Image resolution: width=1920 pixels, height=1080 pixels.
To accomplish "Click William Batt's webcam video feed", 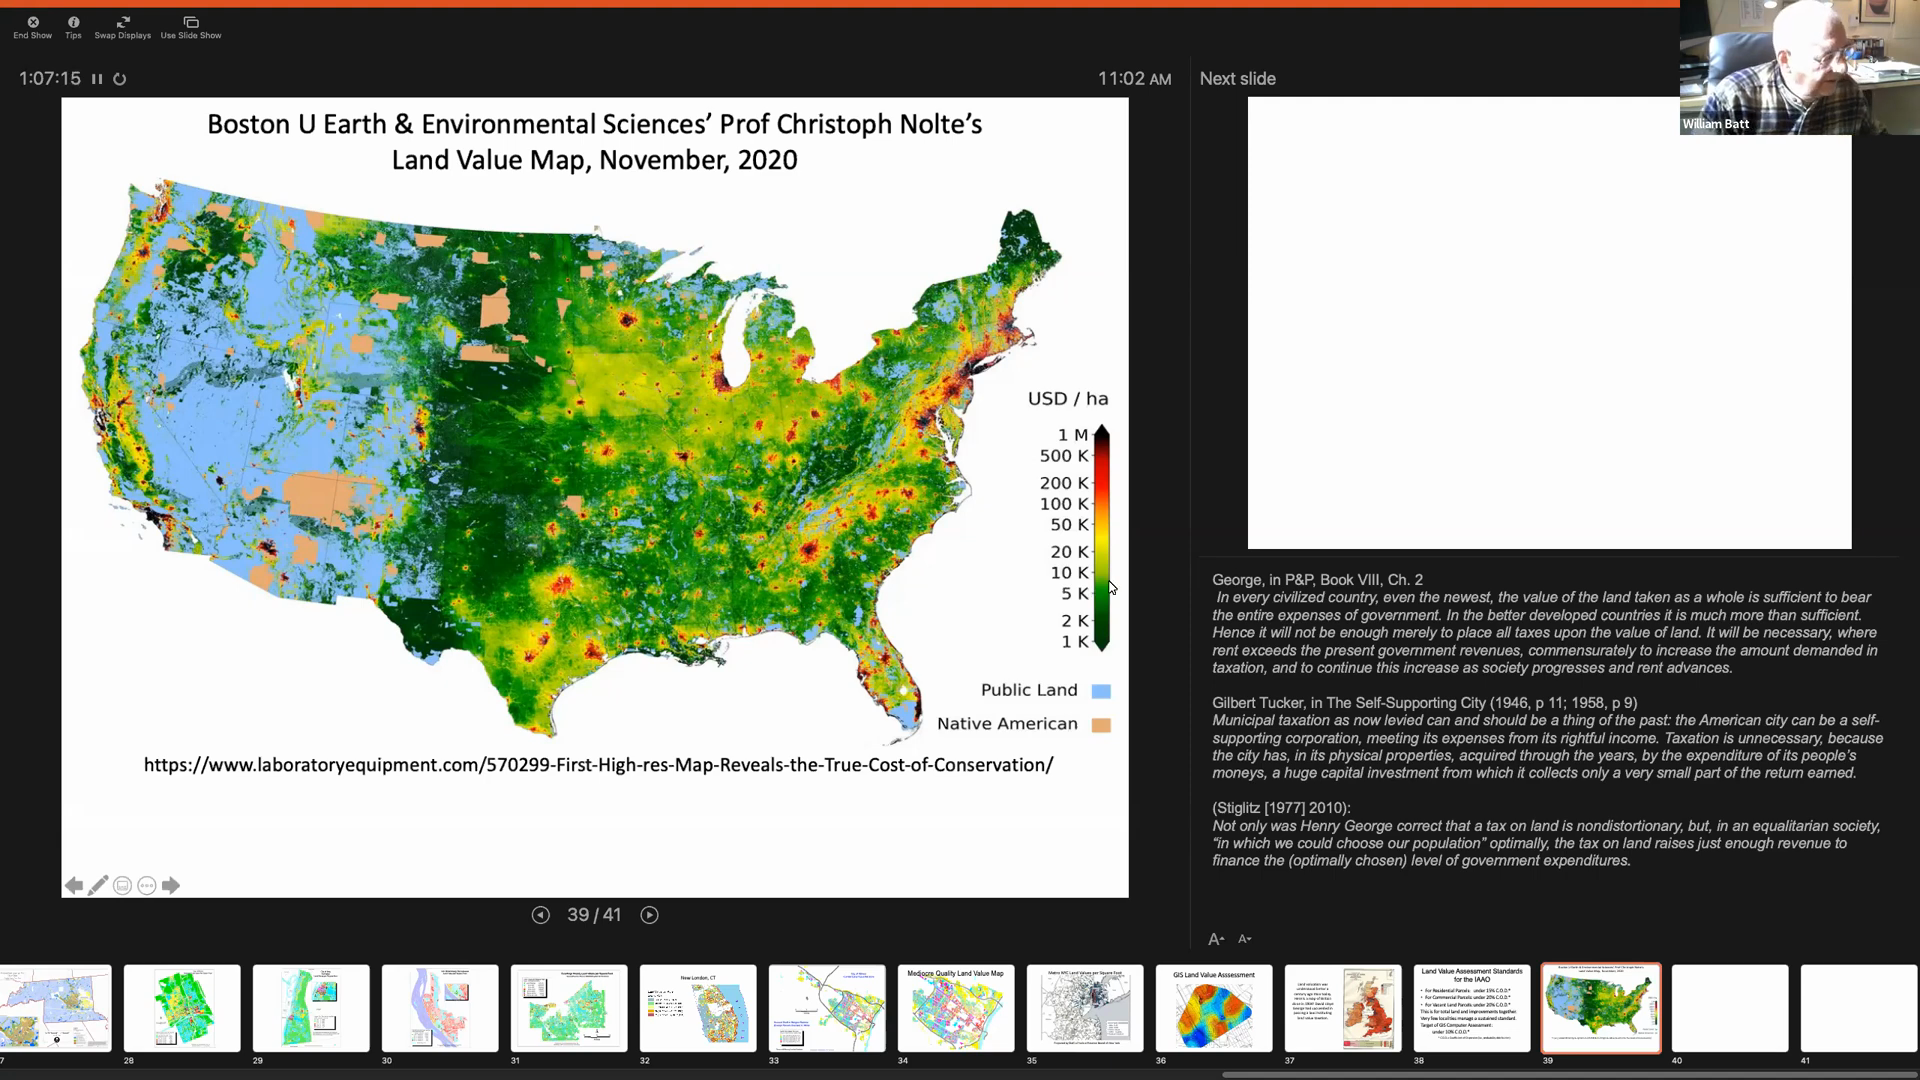I will (1798, 67).
